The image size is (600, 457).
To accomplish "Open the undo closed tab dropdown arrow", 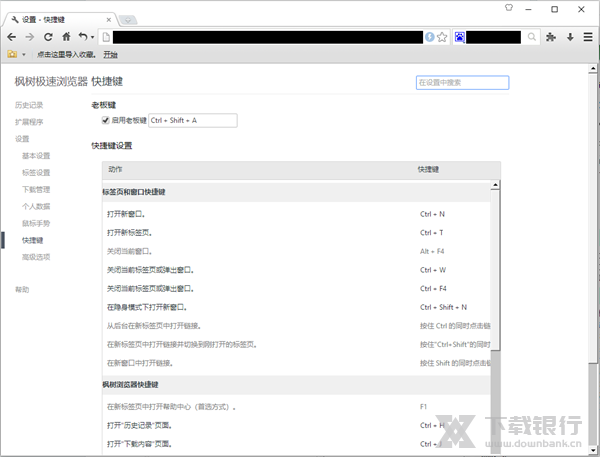I will point(92,38).
